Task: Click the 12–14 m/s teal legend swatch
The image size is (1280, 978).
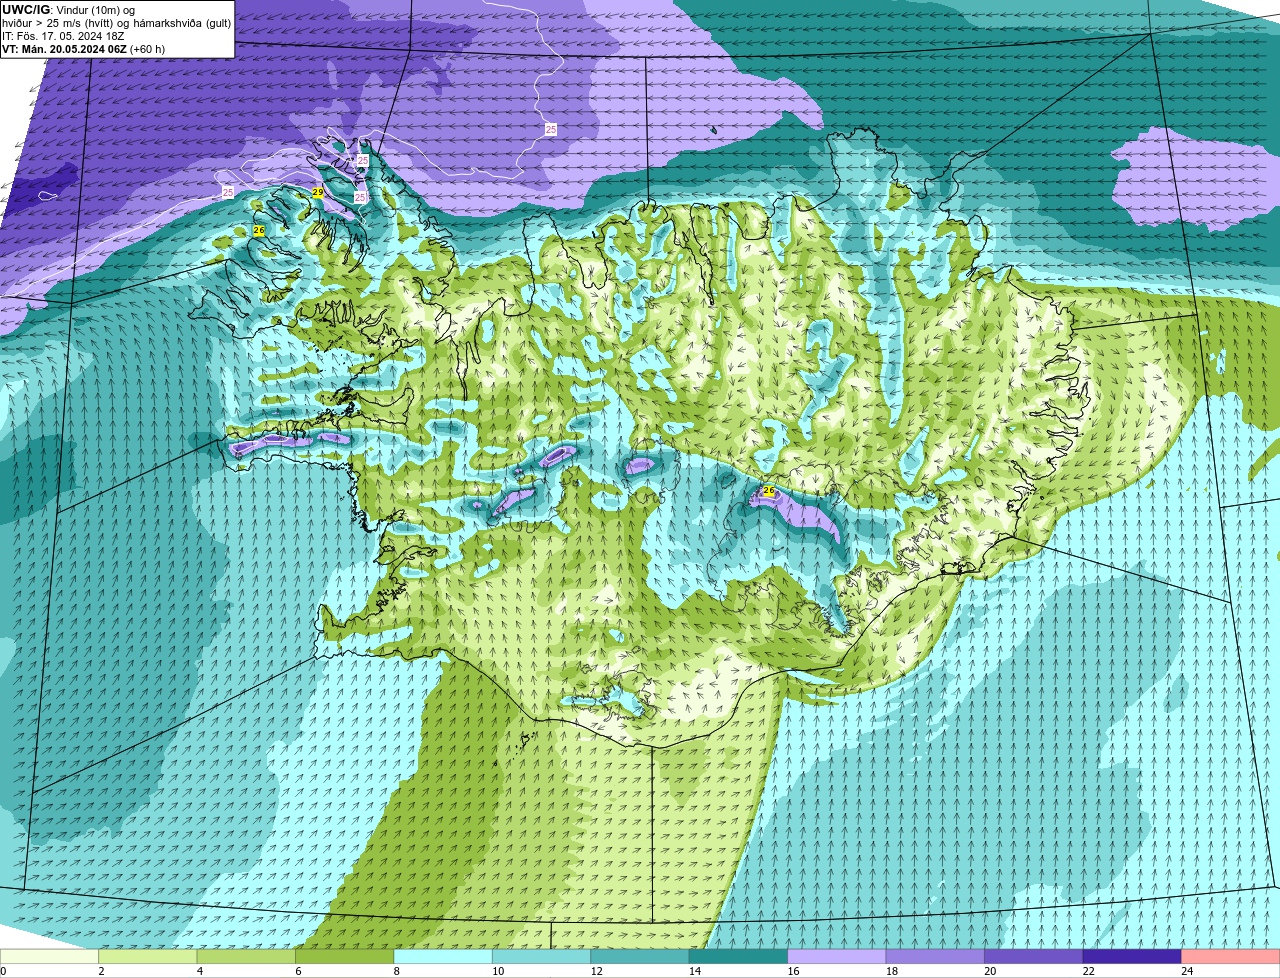Action: 640,956
